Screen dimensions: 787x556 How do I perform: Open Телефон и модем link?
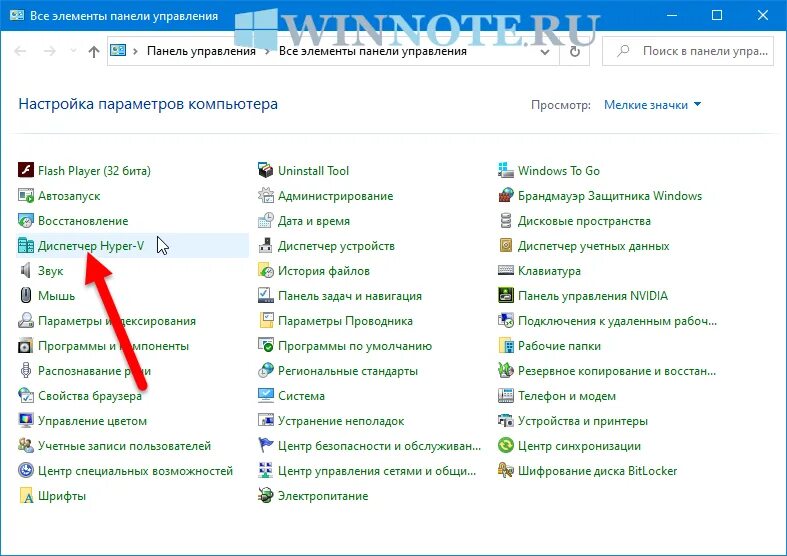tap(567, 396)
